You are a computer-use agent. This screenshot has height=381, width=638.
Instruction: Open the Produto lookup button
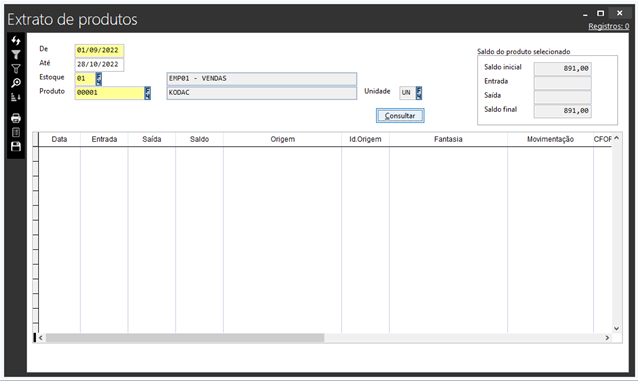[x=147, y=93]
